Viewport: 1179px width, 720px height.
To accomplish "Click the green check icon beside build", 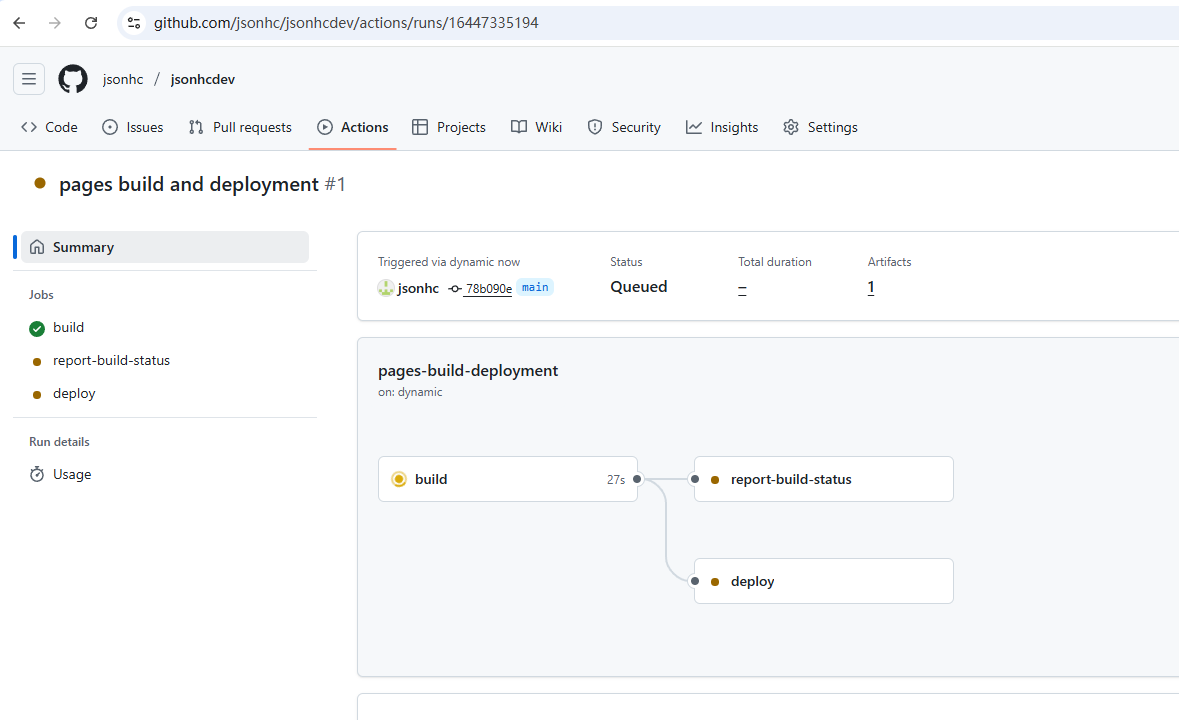I will (x=37, y=328).
